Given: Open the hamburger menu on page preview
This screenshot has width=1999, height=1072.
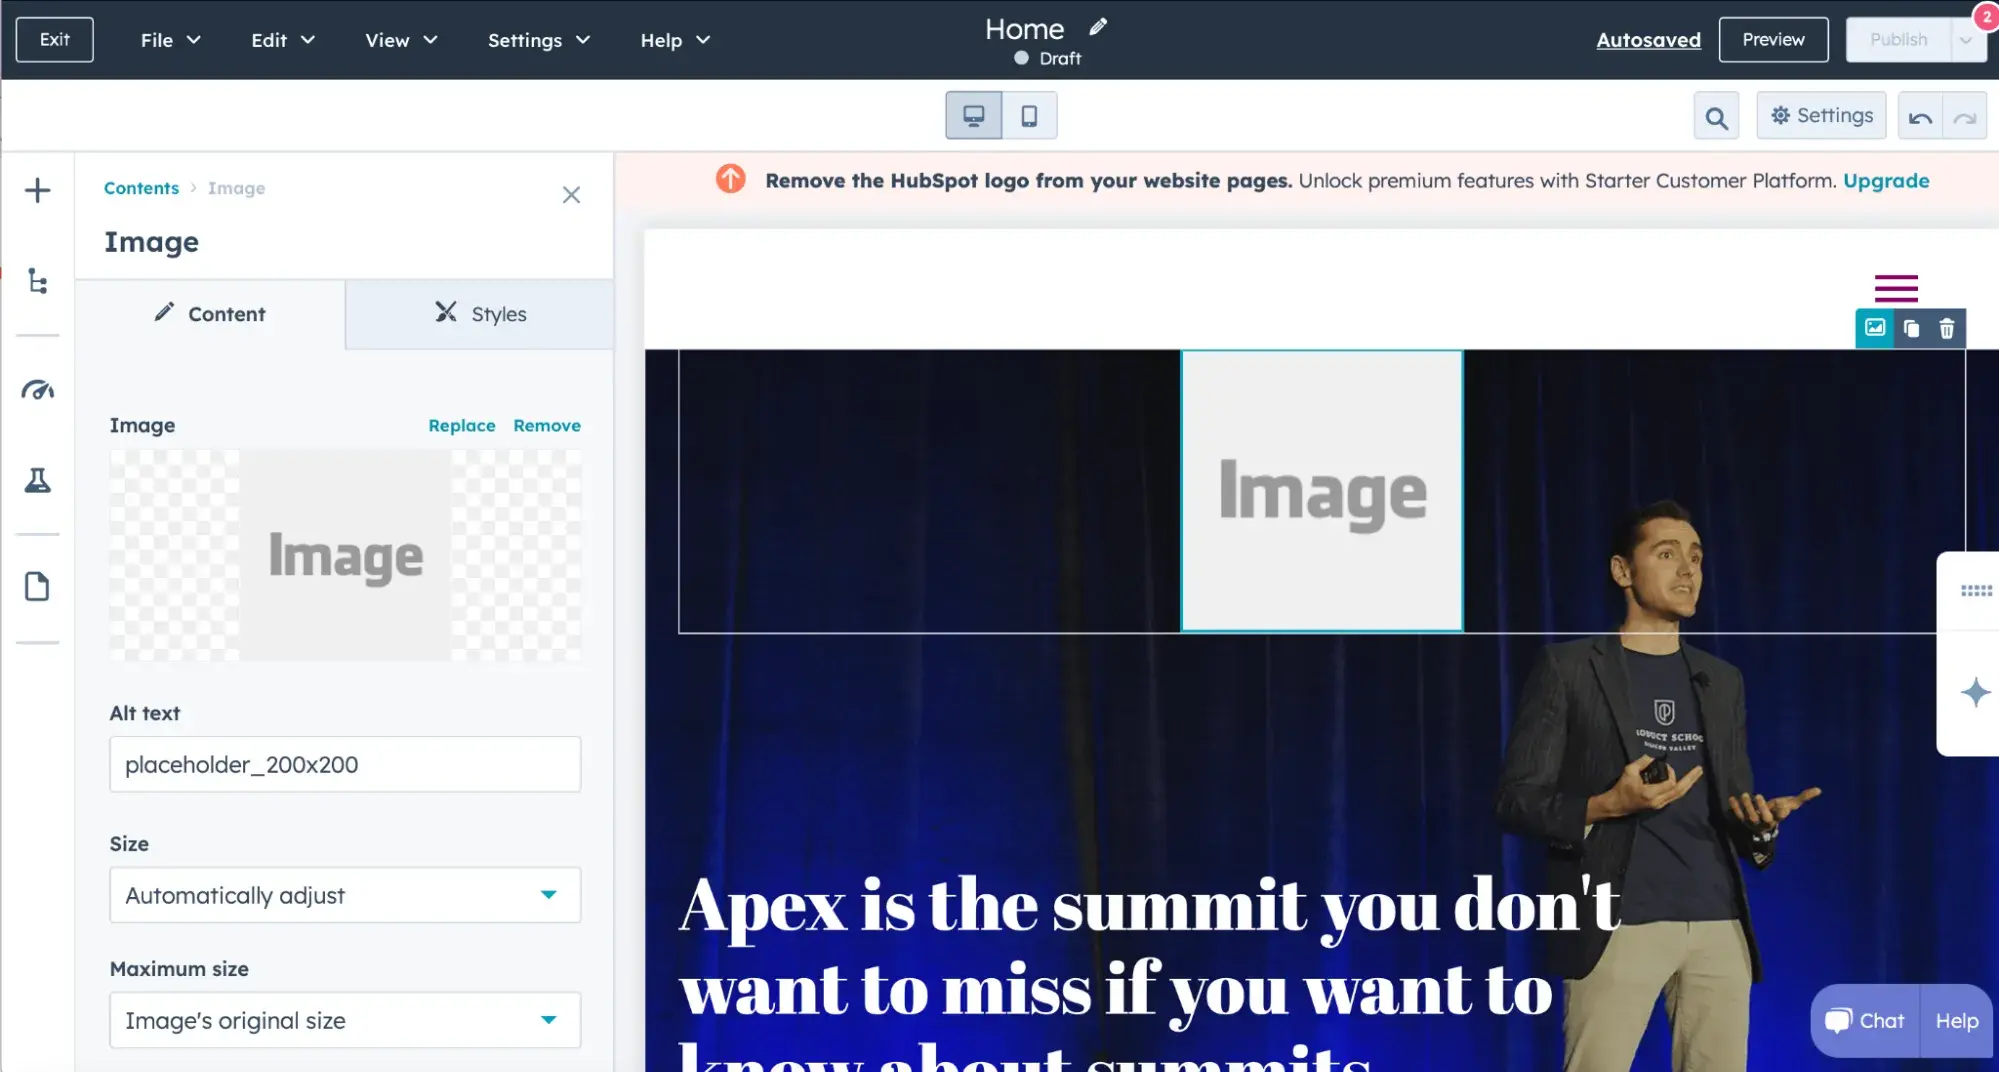Looking at the screenshot, I should click(1896, 288).
